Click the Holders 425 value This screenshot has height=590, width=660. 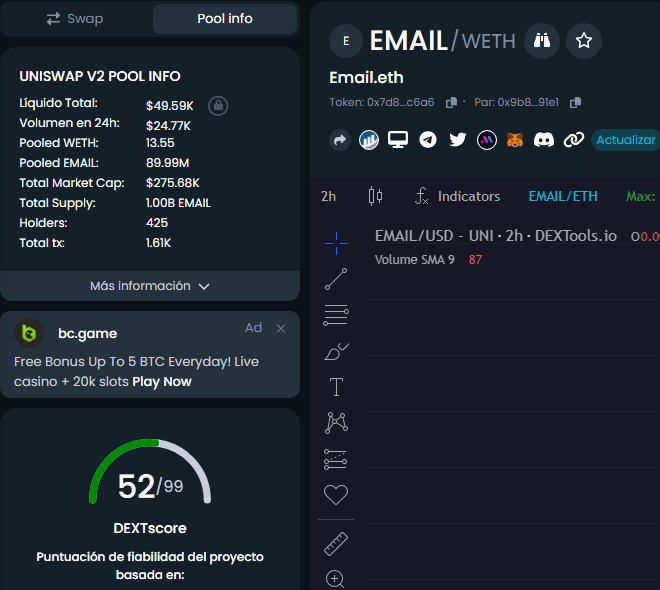coord(157,223)
